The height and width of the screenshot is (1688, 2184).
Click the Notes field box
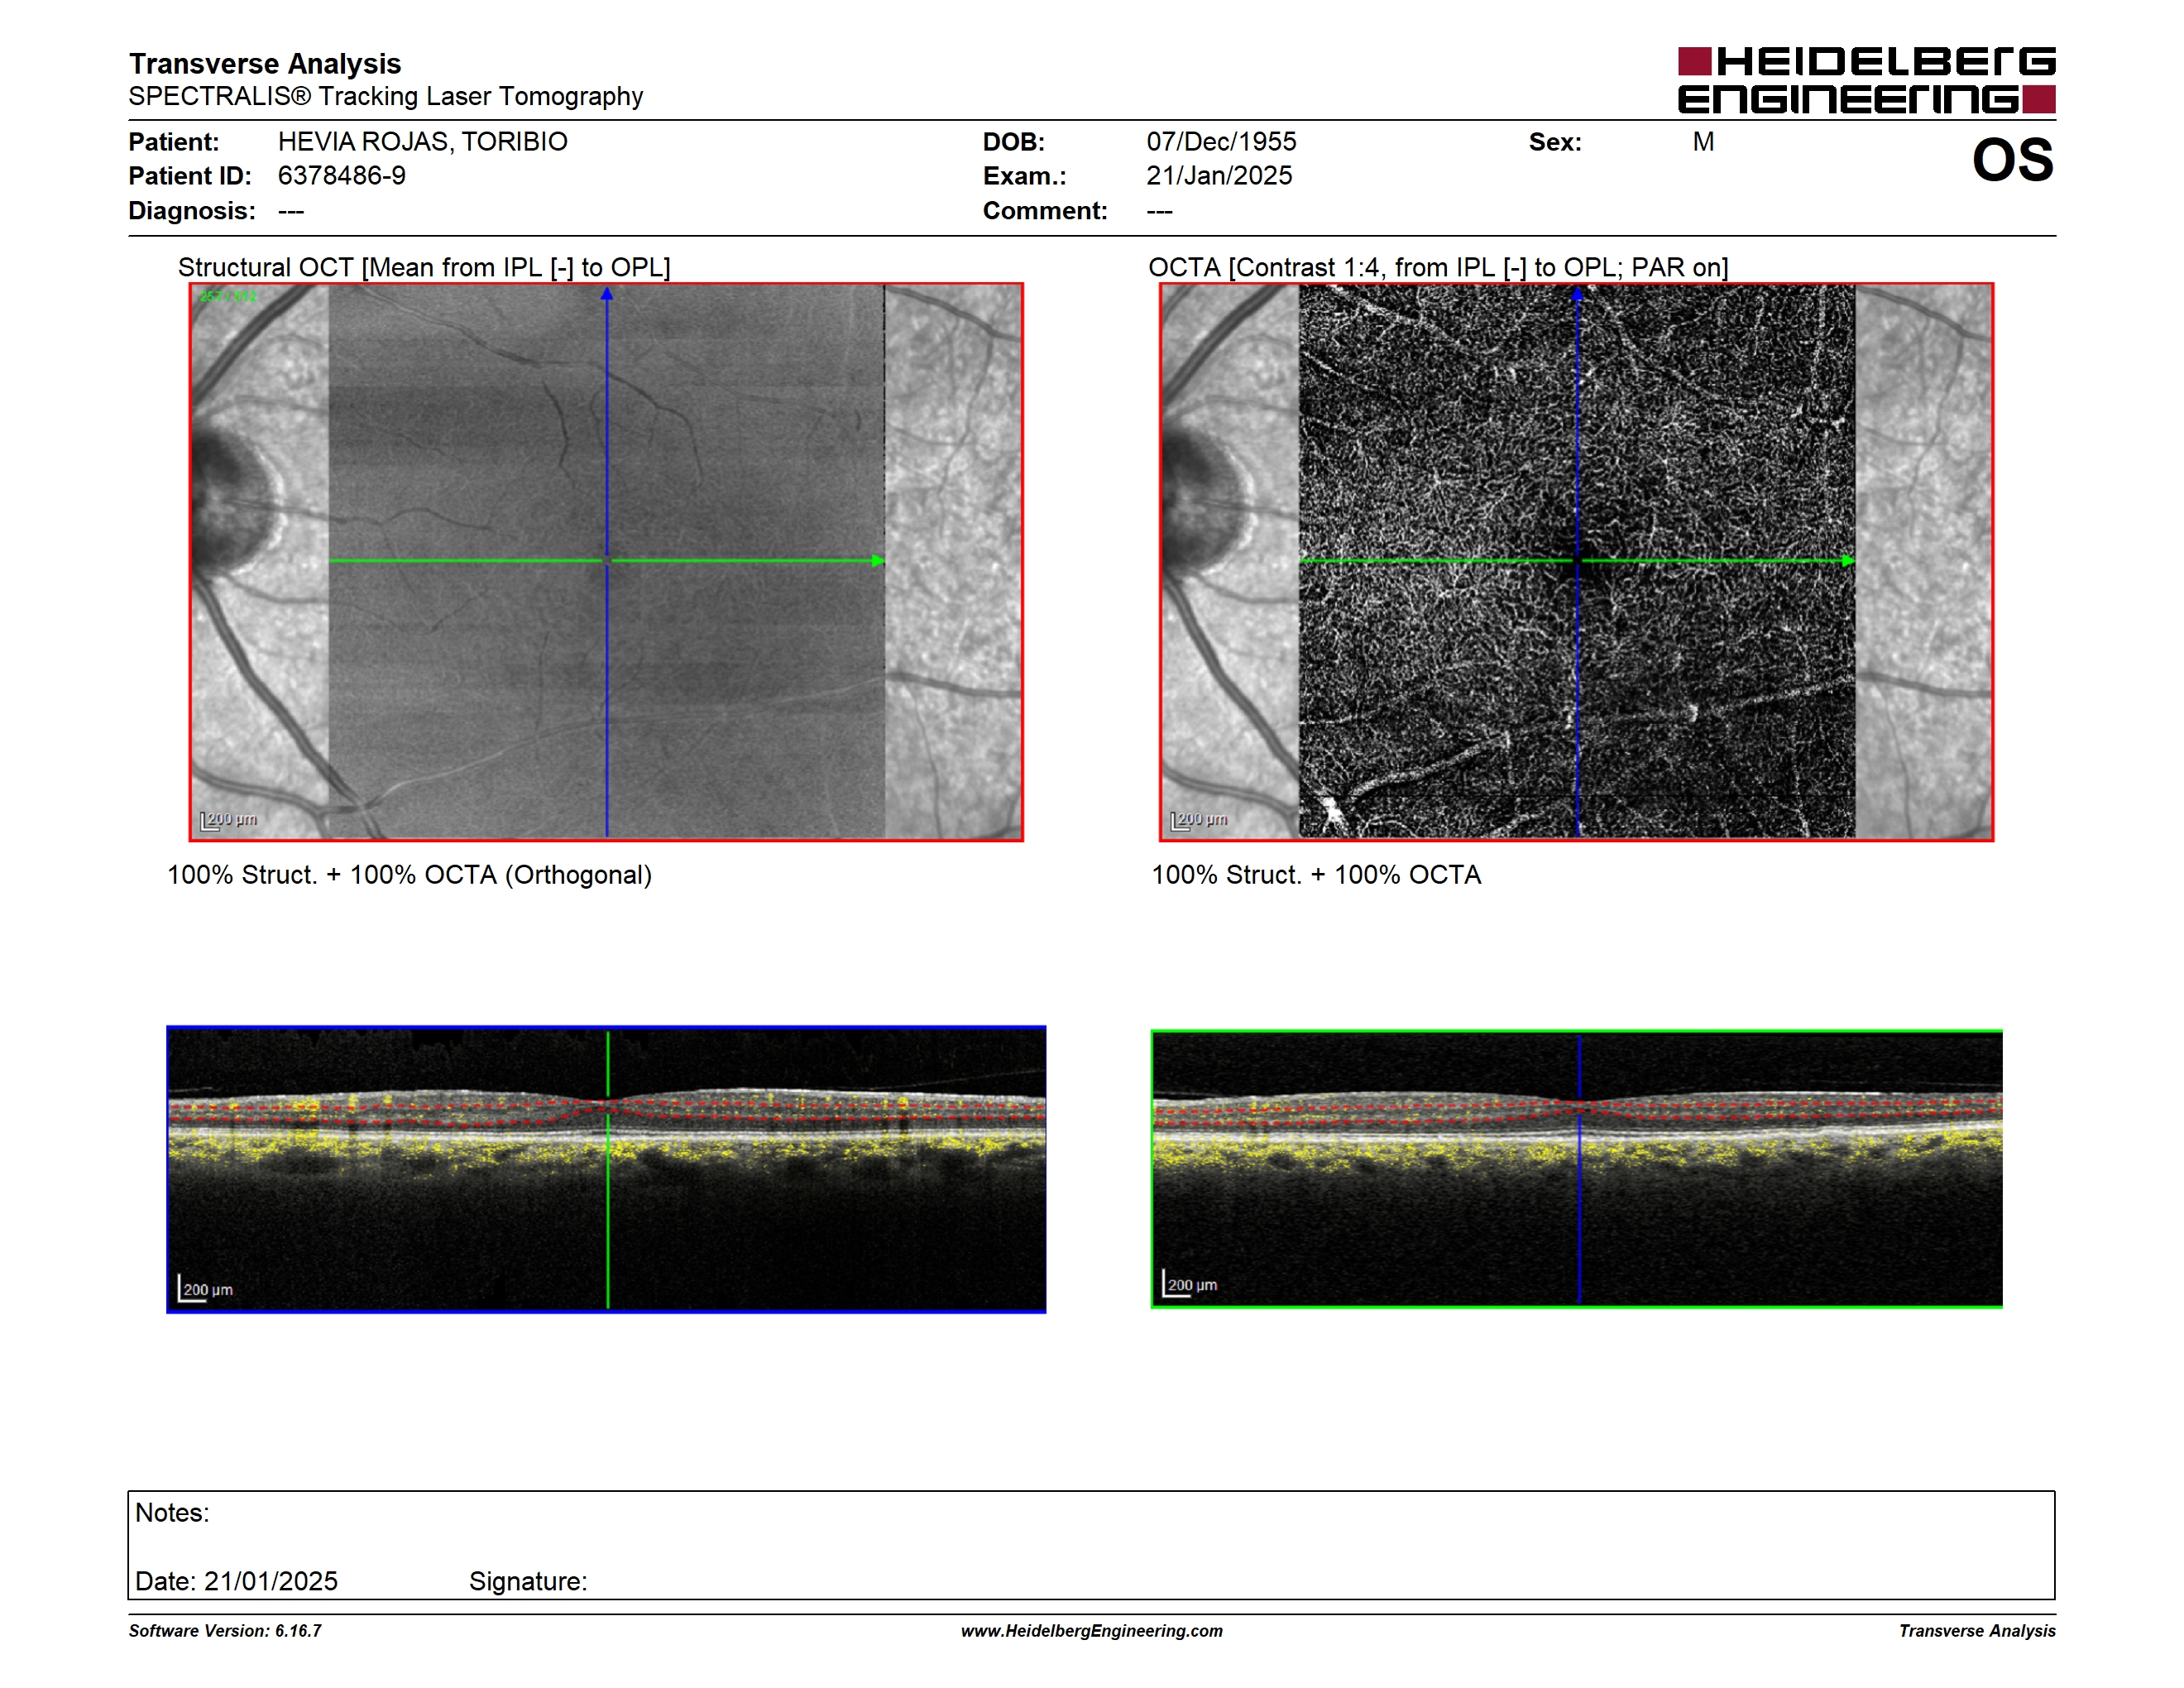coord(1091,1545)
